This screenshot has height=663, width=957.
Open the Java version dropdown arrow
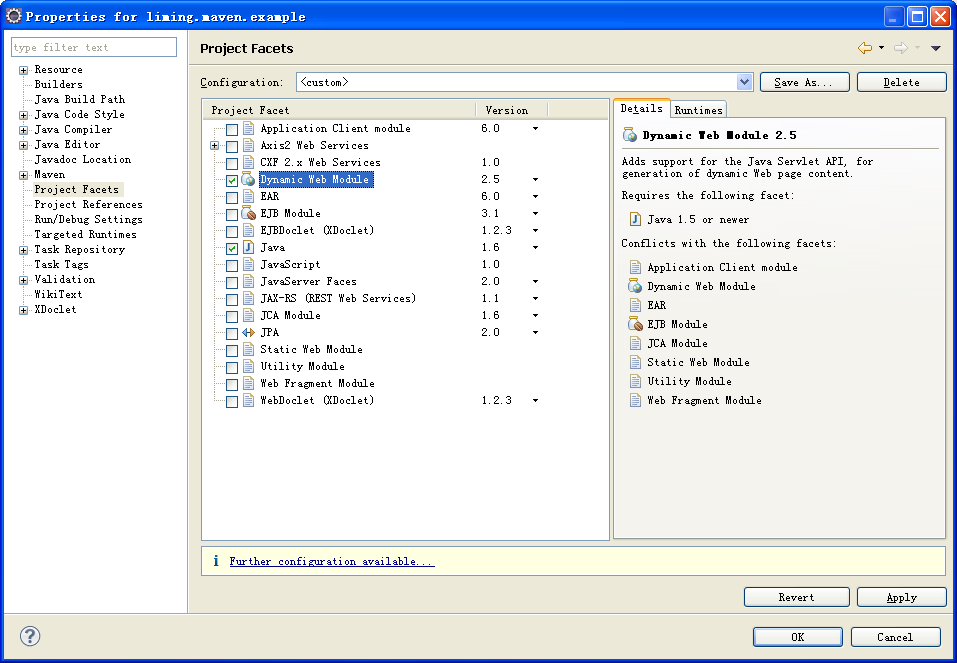pos(535,248)
